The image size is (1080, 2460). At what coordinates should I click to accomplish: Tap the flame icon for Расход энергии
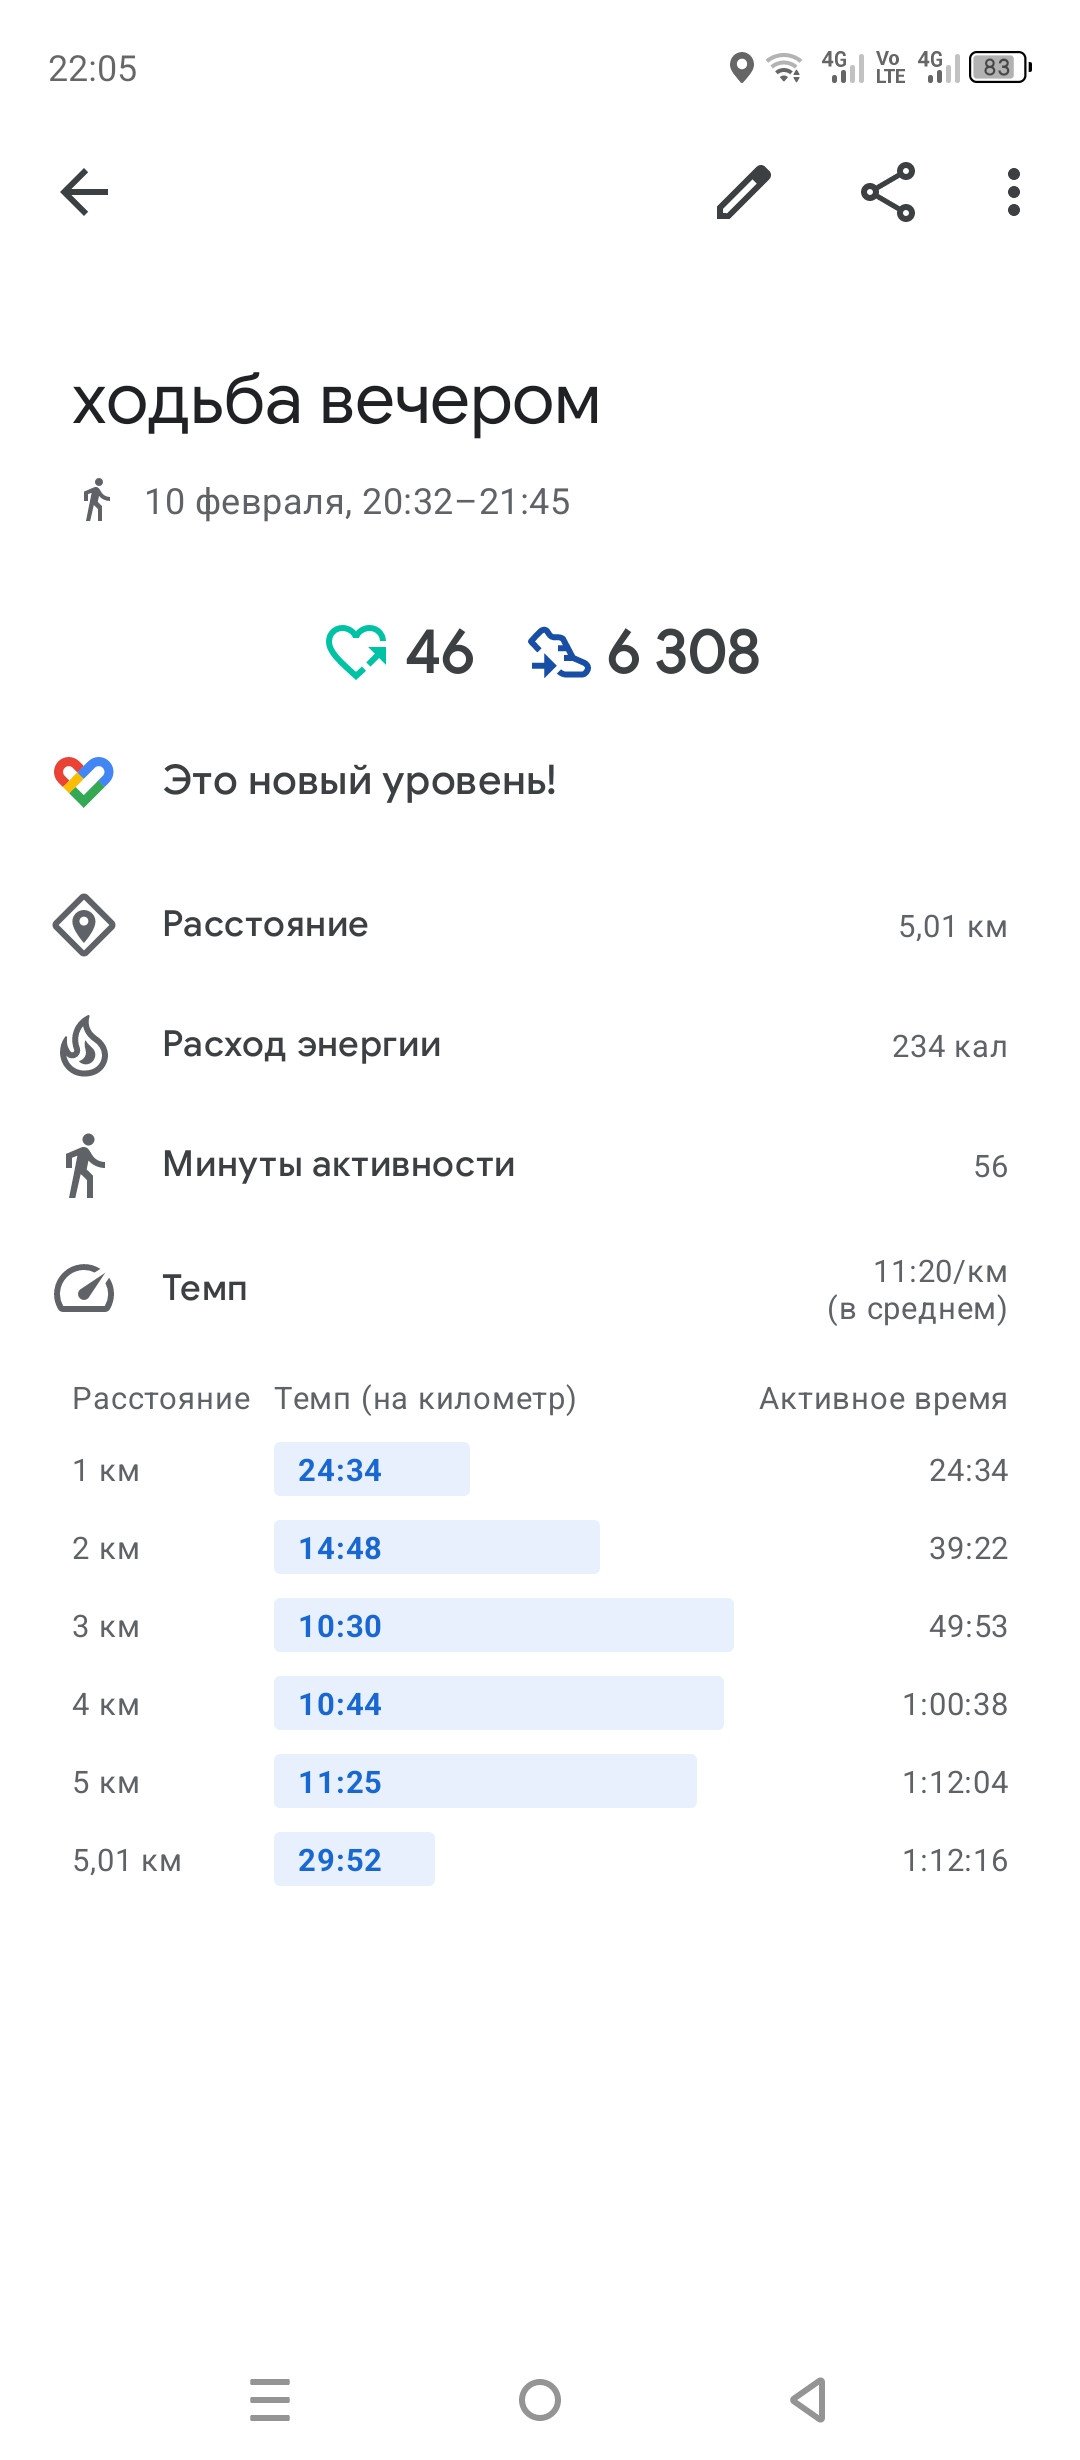[x=84, y=1046]
